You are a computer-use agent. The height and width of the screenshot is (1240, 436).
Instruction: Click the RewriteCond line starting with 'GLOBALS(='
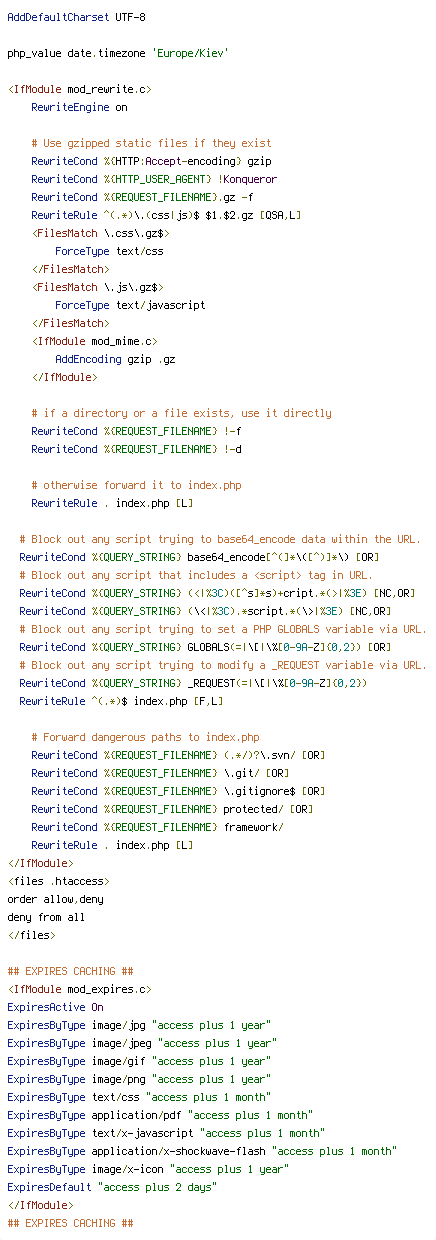(x=205, y=647)
